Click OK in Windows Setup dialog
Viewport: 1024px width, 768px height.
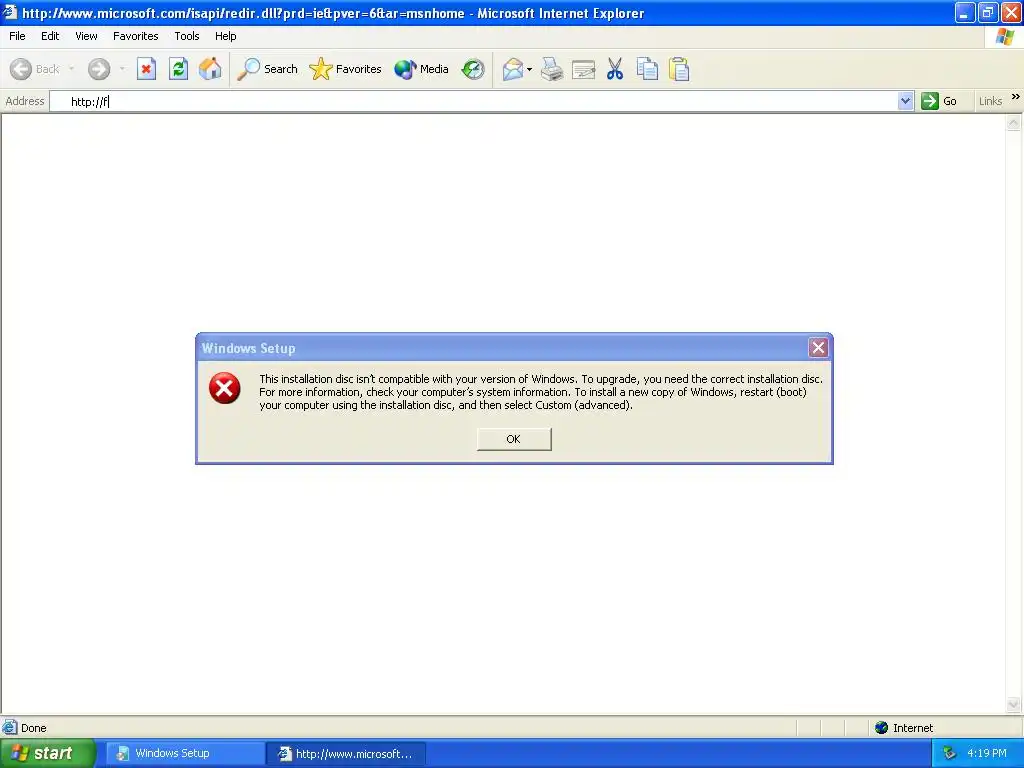tap(514, 439)
